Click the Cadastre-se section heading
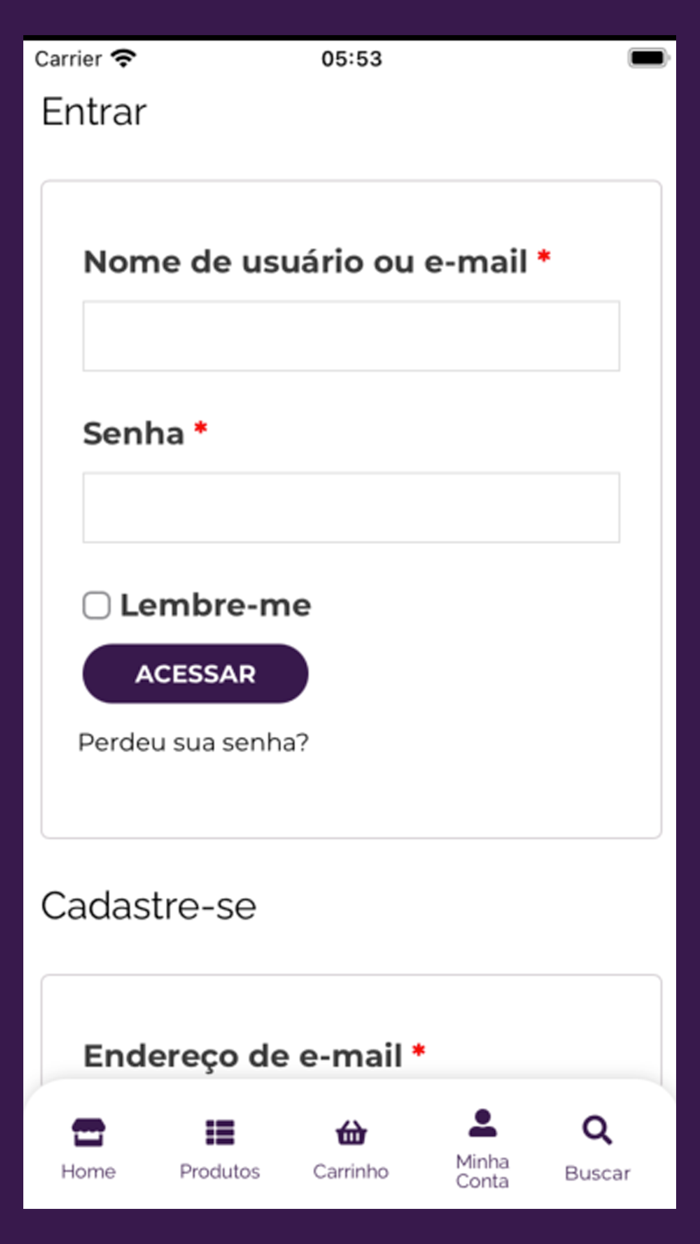 (x=148, y=906)
